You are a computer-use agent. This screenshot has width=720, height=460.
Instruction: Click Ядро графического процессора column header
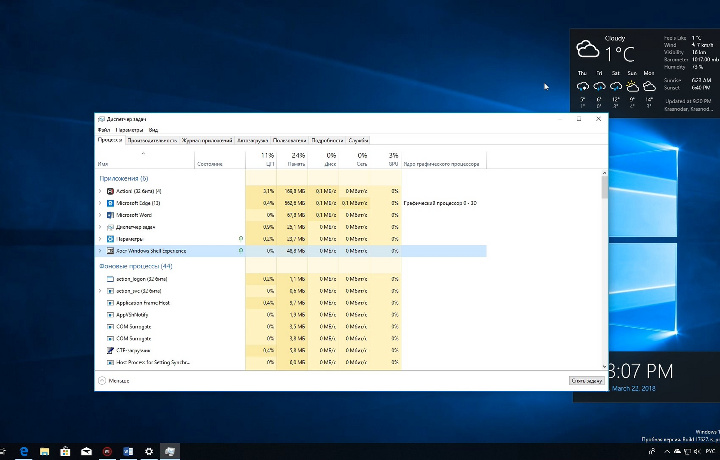tap(444, 159)
